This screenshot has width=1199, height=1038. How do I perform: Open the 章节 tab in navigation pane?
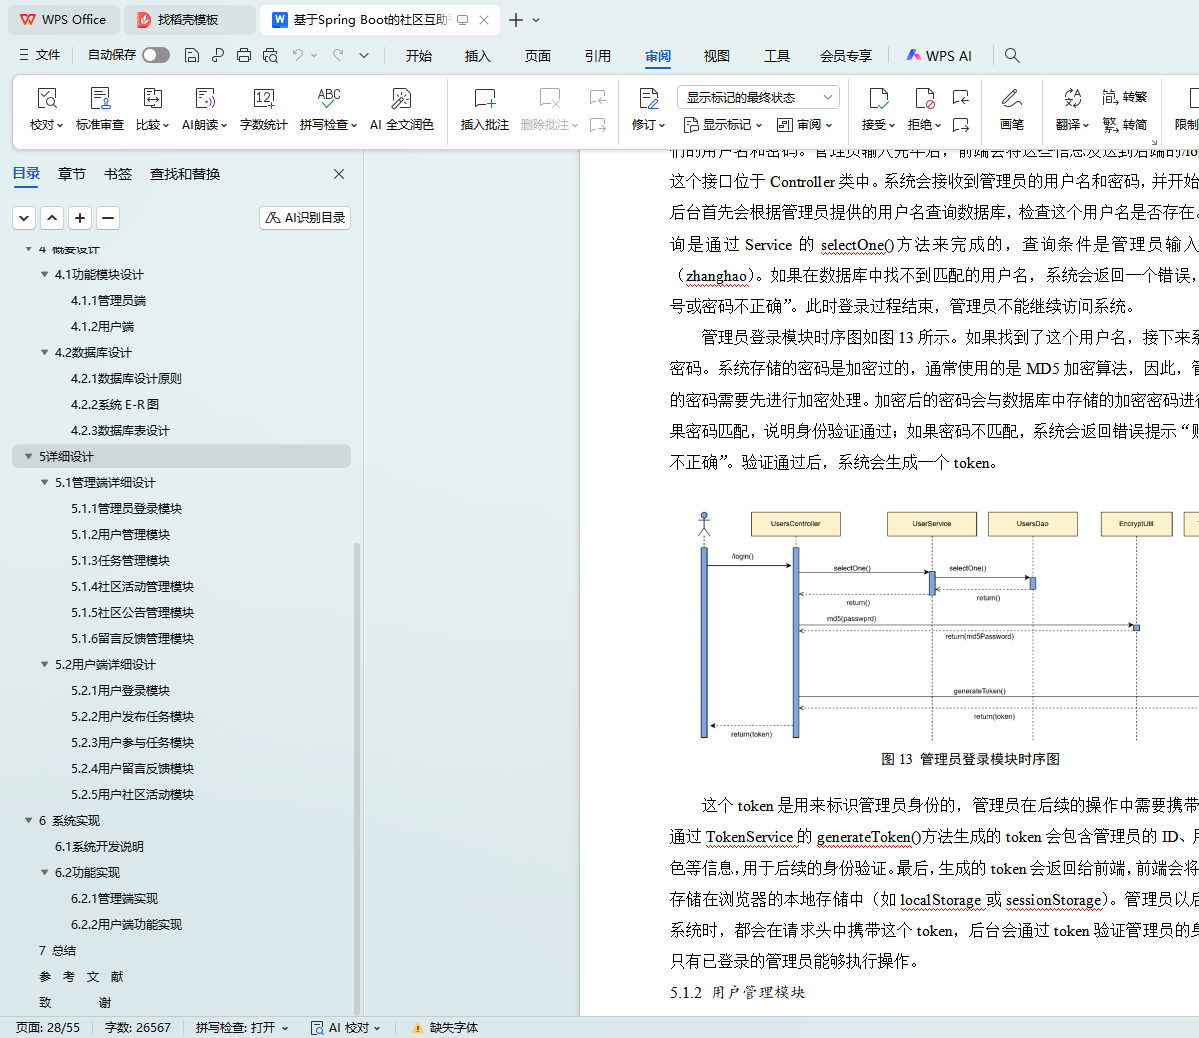pos(72,174)
